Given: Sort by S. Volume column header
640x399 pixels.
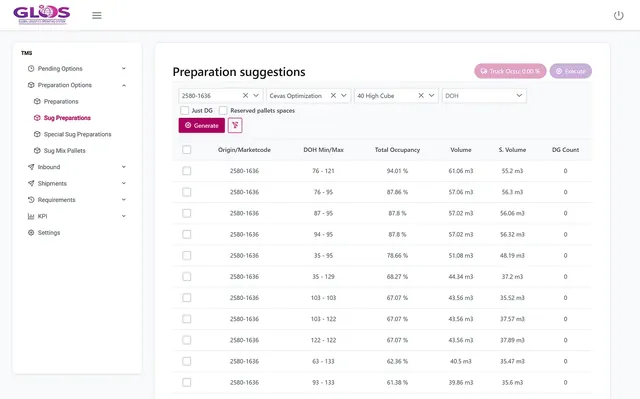Looking at the screenshot, I should [x=512, y=150].
